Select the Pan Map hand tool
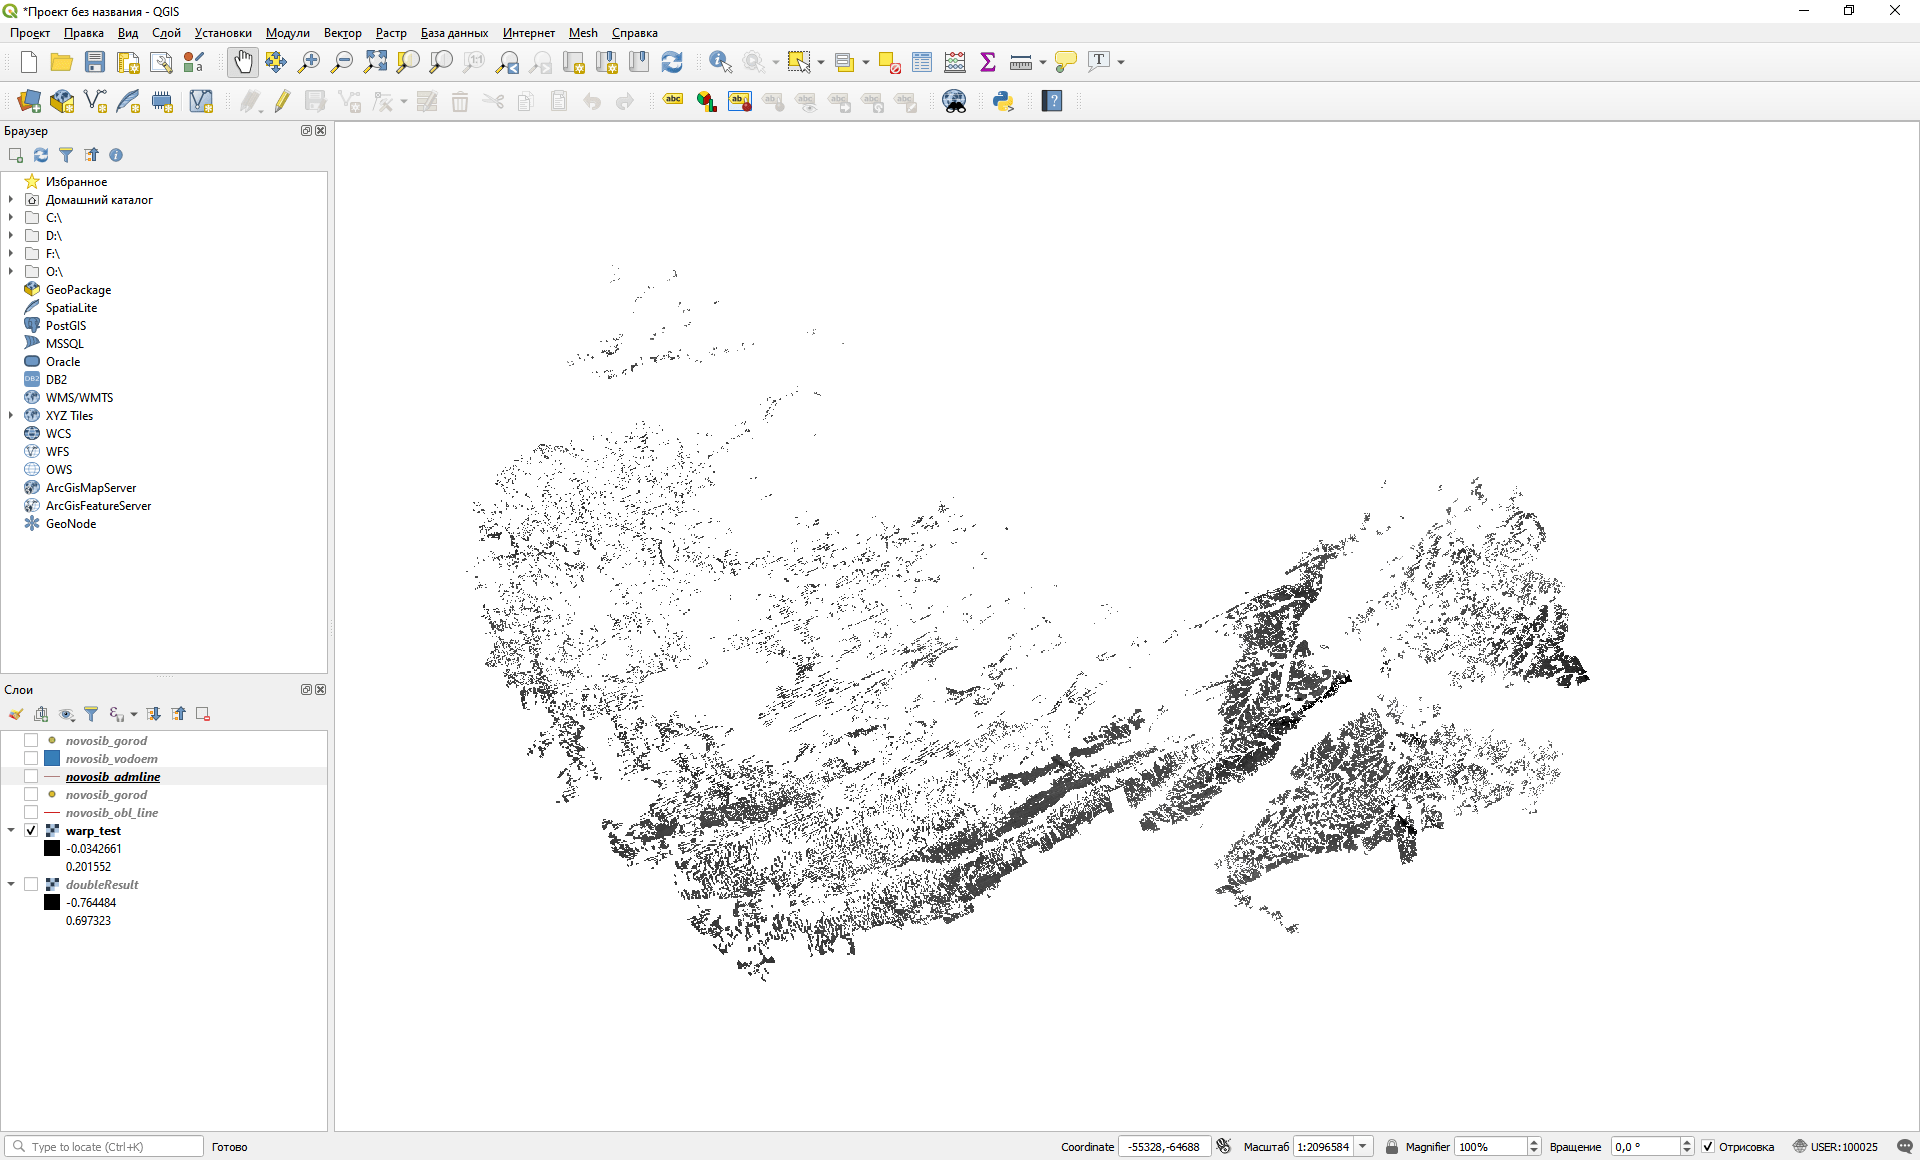1920x1160 pixels. pos(243,62)
